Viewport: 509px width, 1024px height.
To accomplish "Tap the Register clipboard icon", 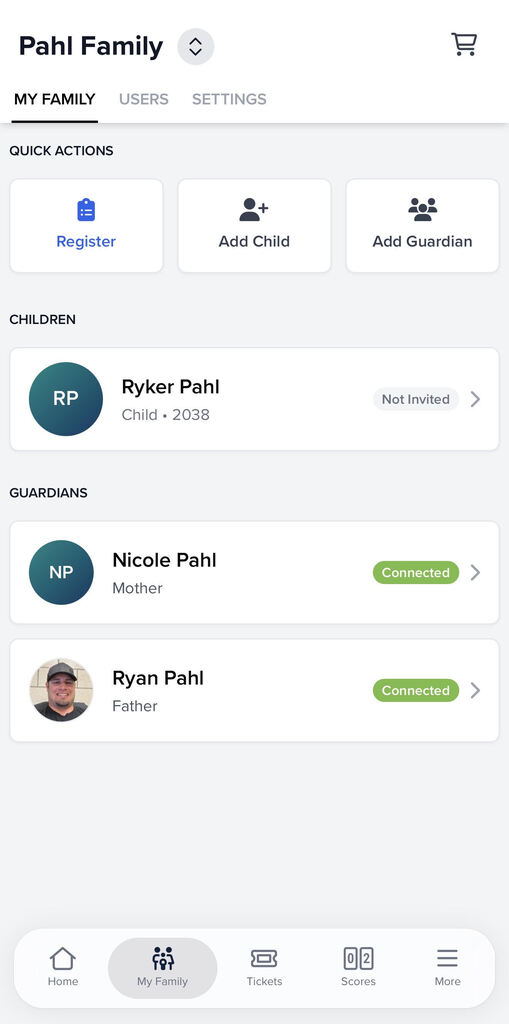I will click(86, 210).
